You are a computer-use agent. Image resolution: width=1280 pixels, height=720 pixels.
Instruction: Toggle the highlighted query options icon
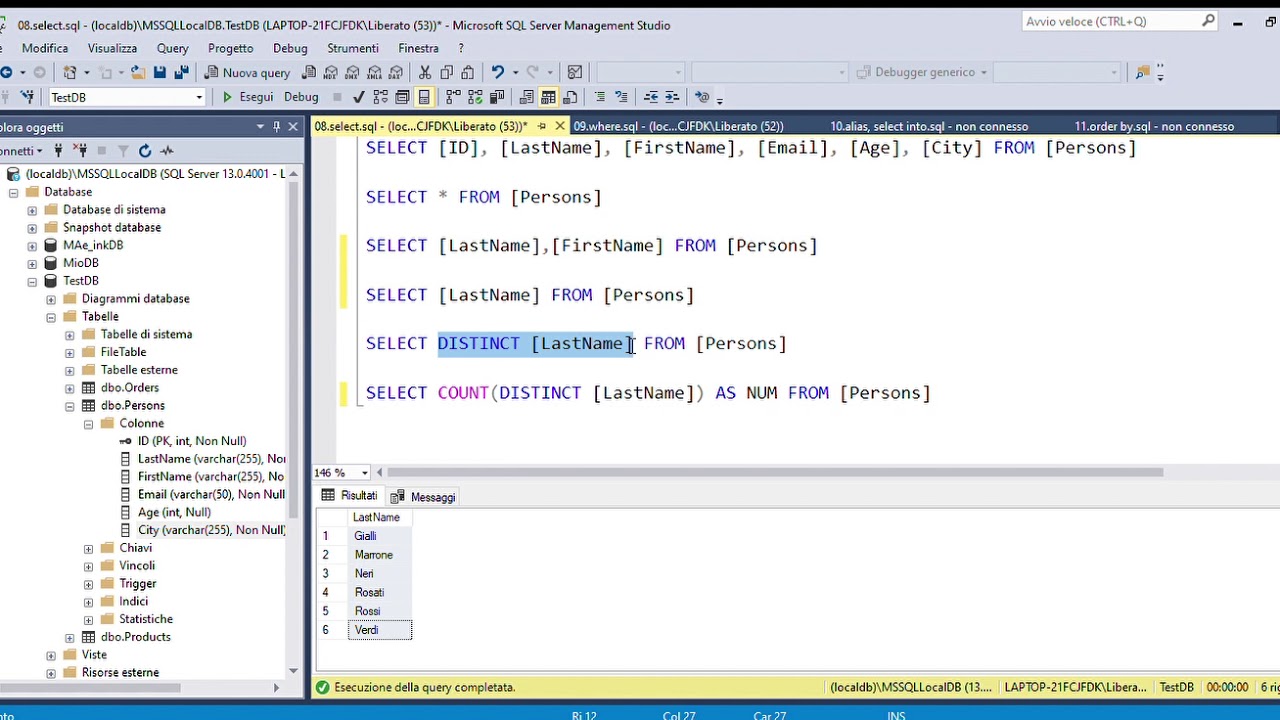(424, 97)
